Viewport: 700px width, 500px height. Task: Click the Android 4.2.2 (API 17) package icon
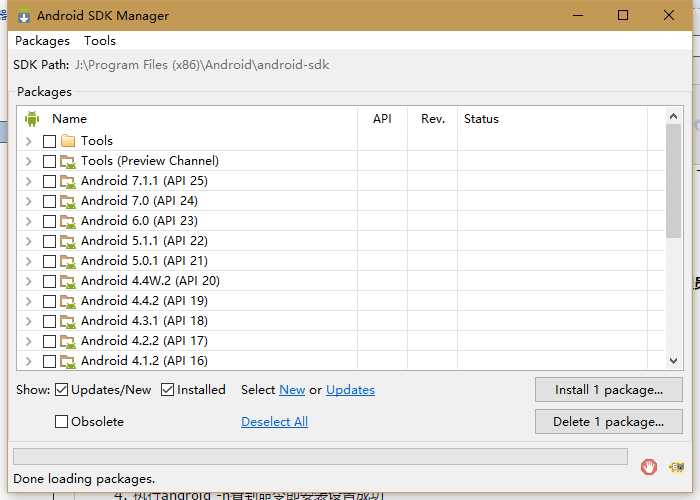tap(67, 342)
